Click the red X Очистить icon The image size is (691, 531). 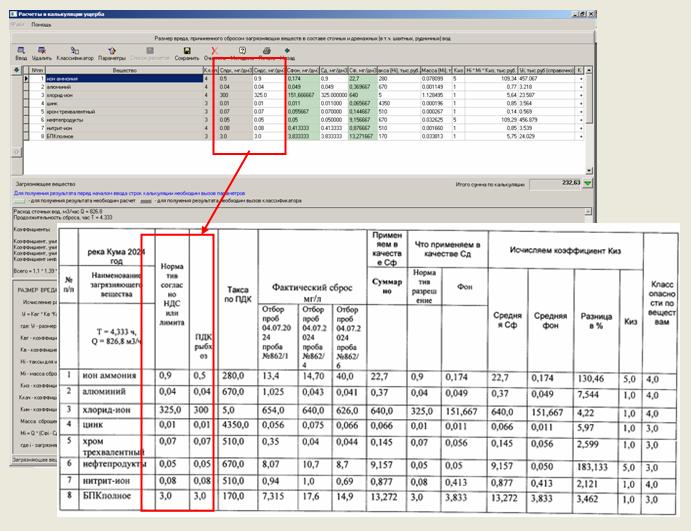[x=214, y=52]
